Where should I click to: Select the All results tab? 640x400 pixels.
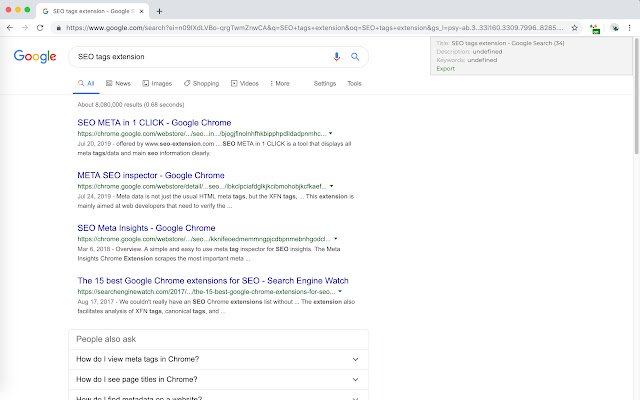coord(86,84)
